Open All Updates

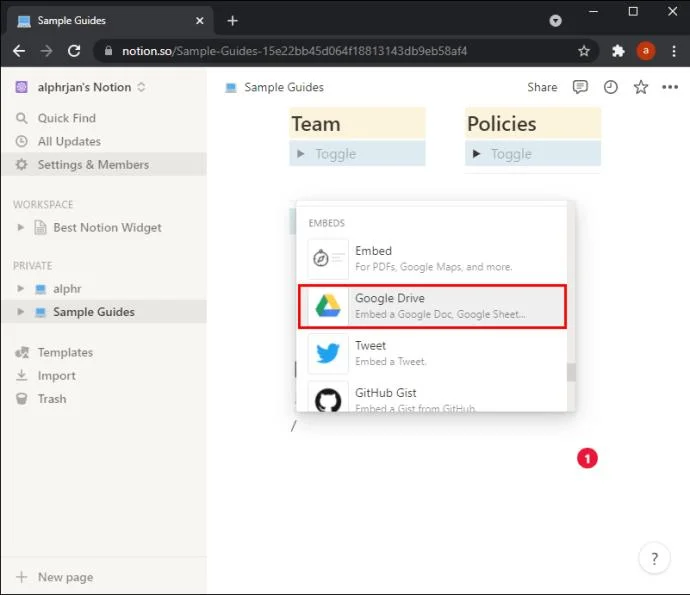(103, 141)
